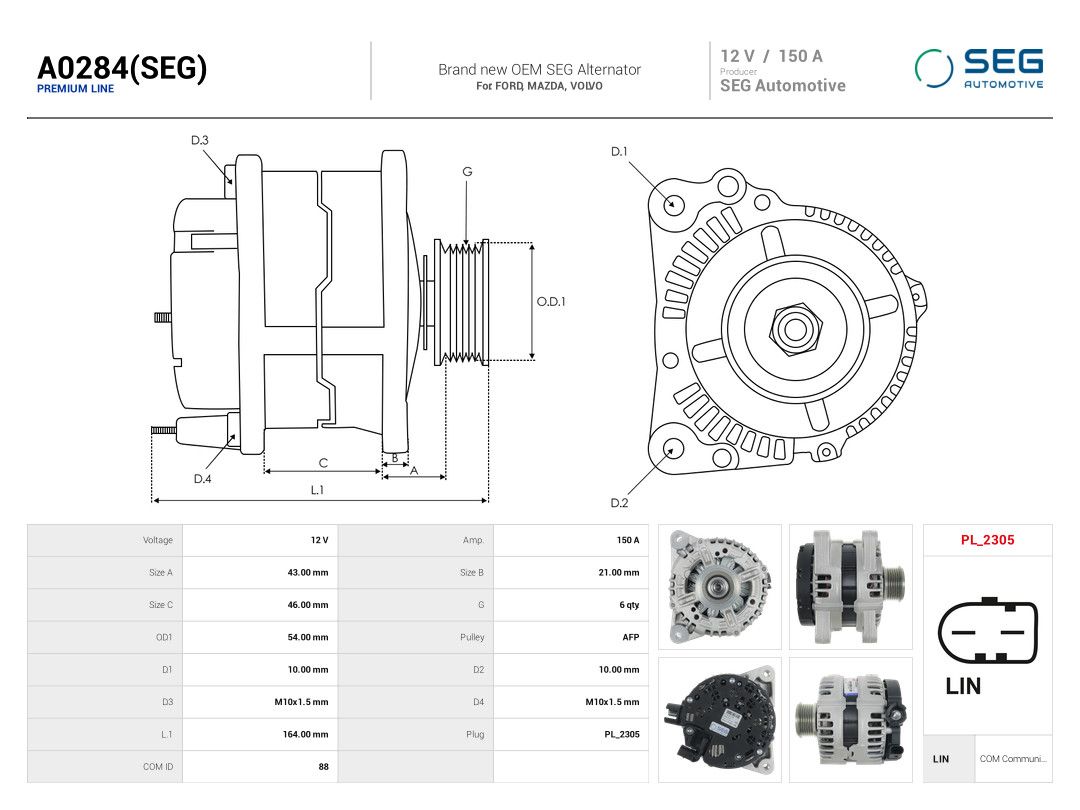Open the bottom-right alternator photo with pulley left
The image size is (1080, 810).
click(x=851, y=720)
